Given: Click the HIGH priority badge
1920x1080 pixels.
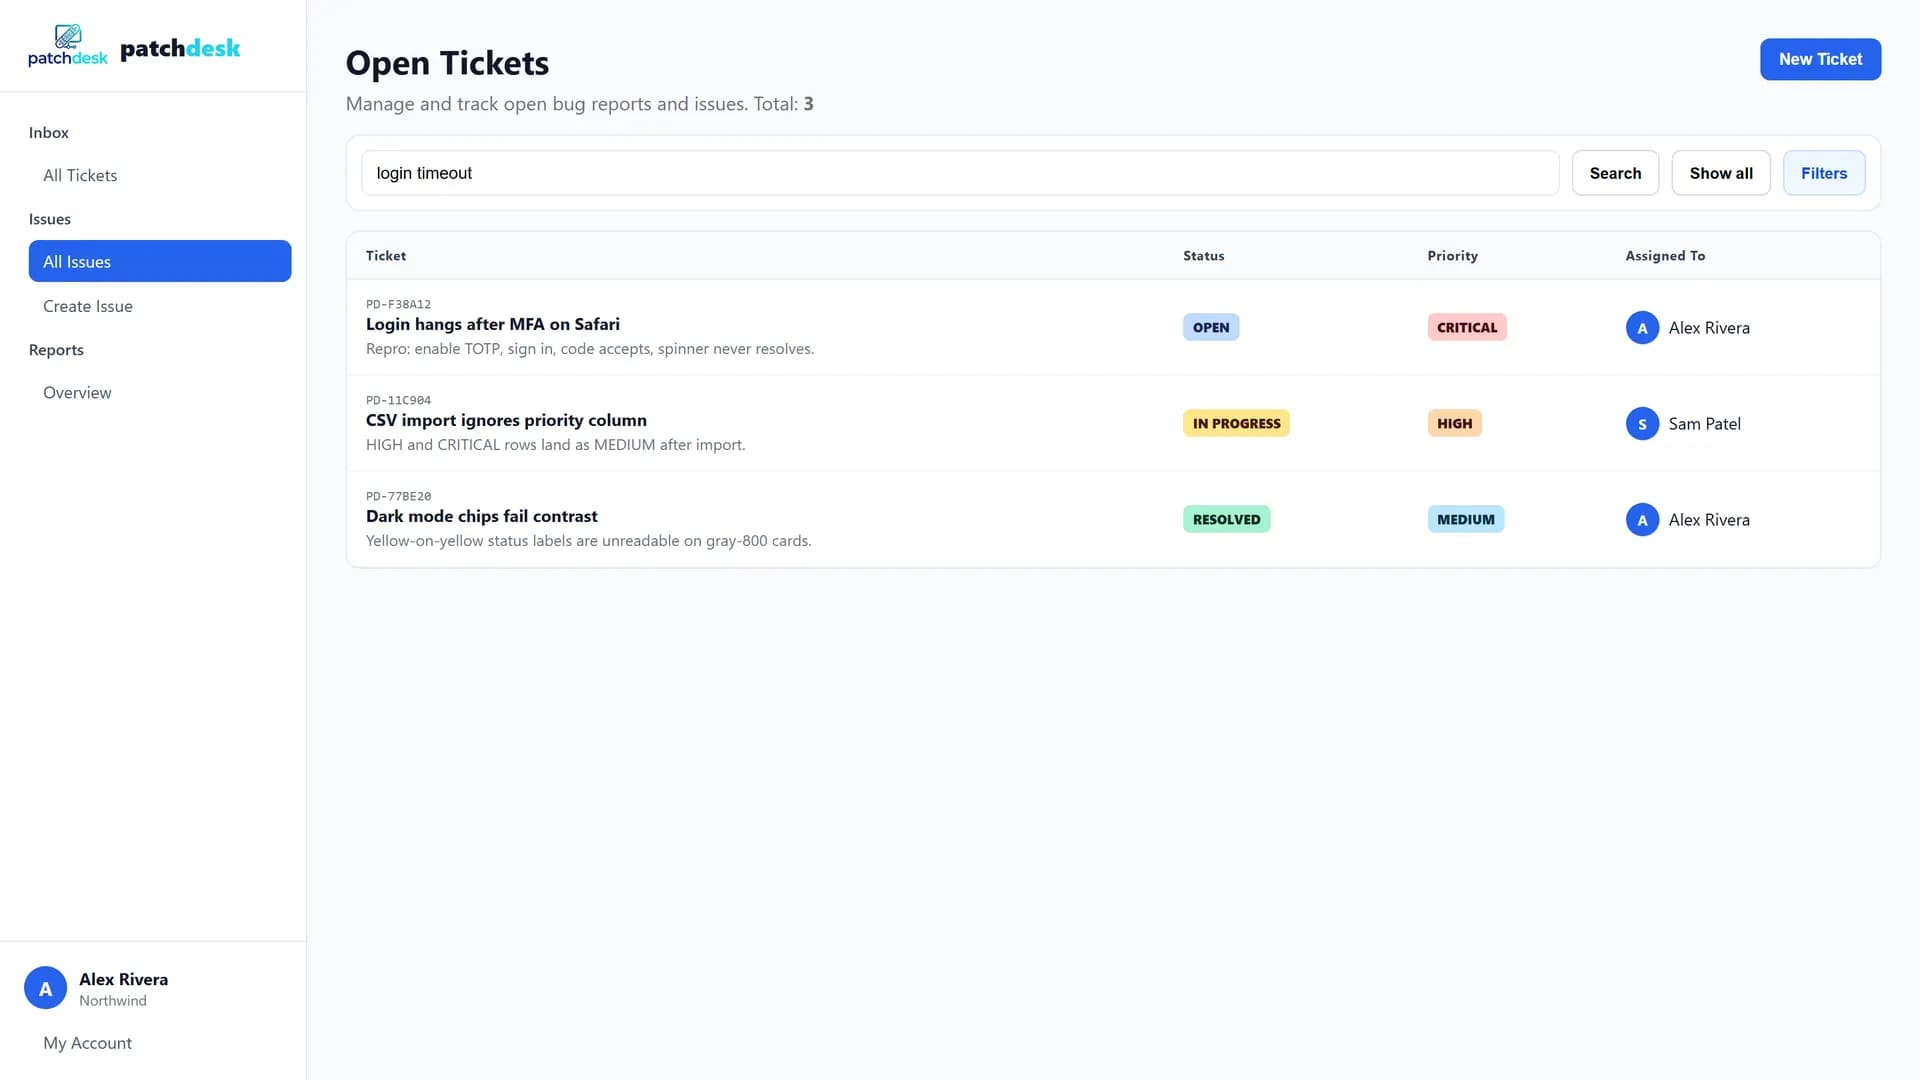Looking at the screenshot, I should pyautogui.click(x=1454, y=423).
